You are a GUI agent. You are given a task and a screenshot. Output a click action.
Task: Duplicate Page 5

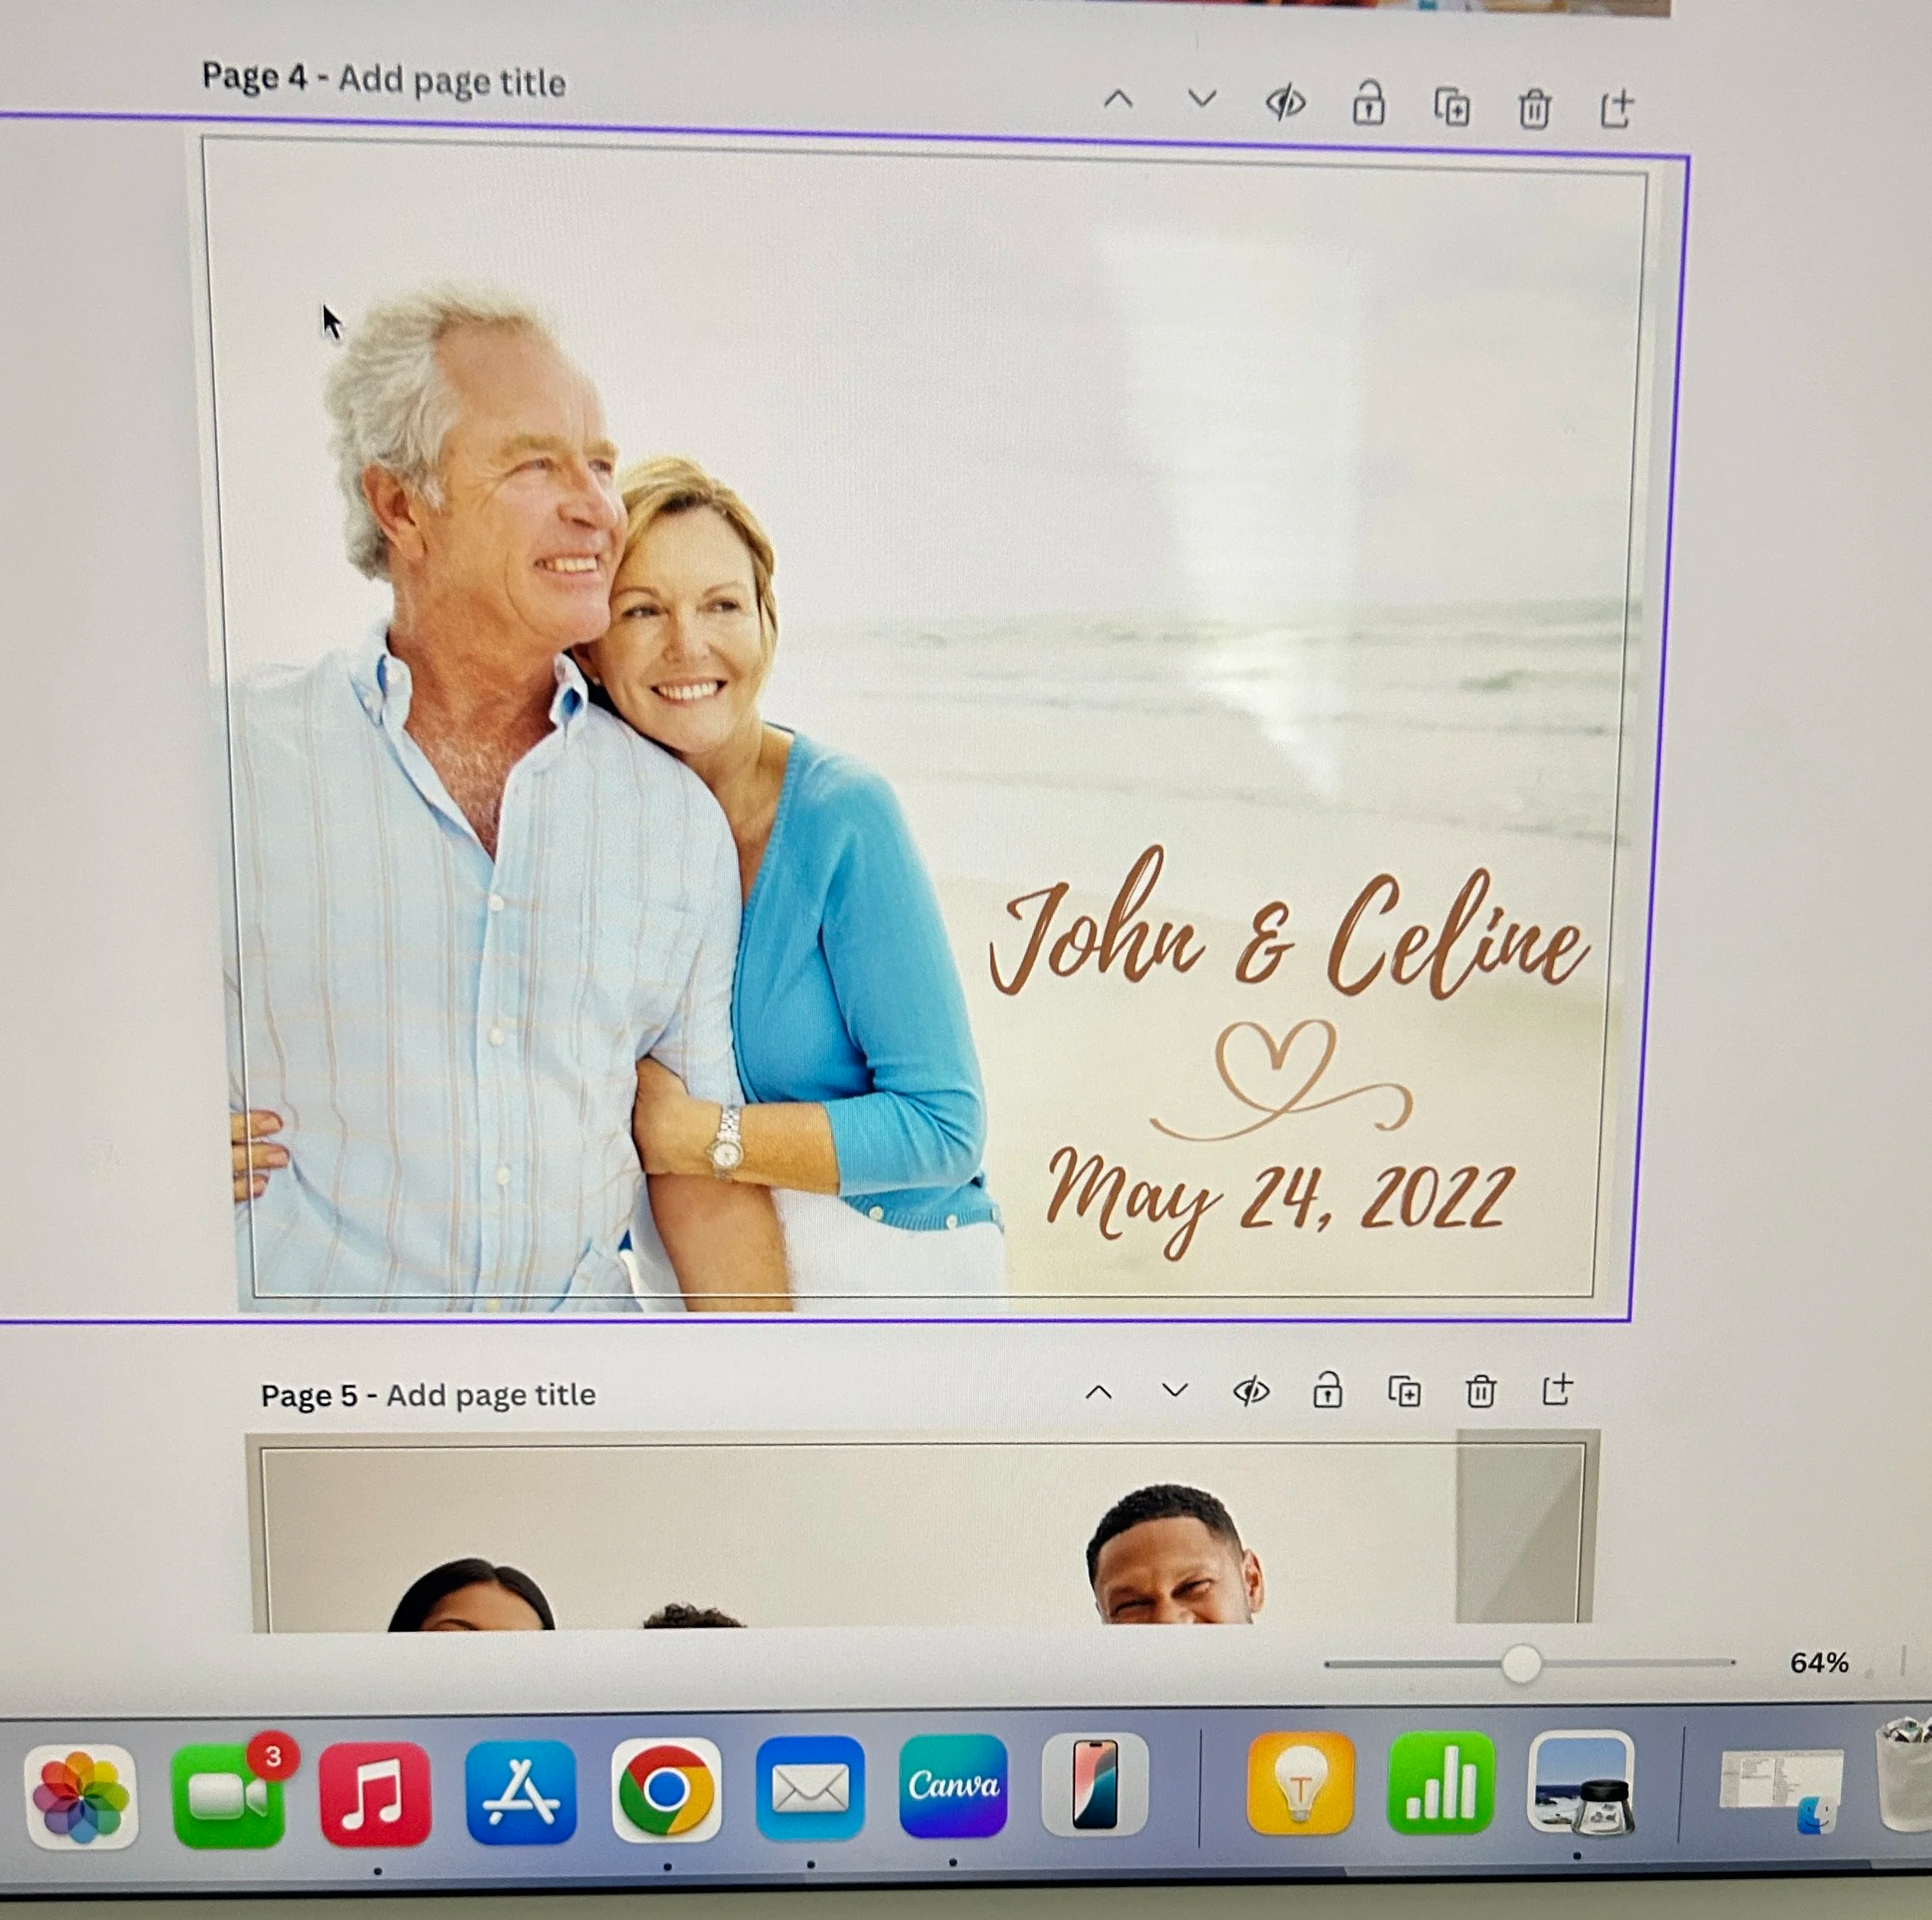pyautogui.click(x=1404, y=1391)
